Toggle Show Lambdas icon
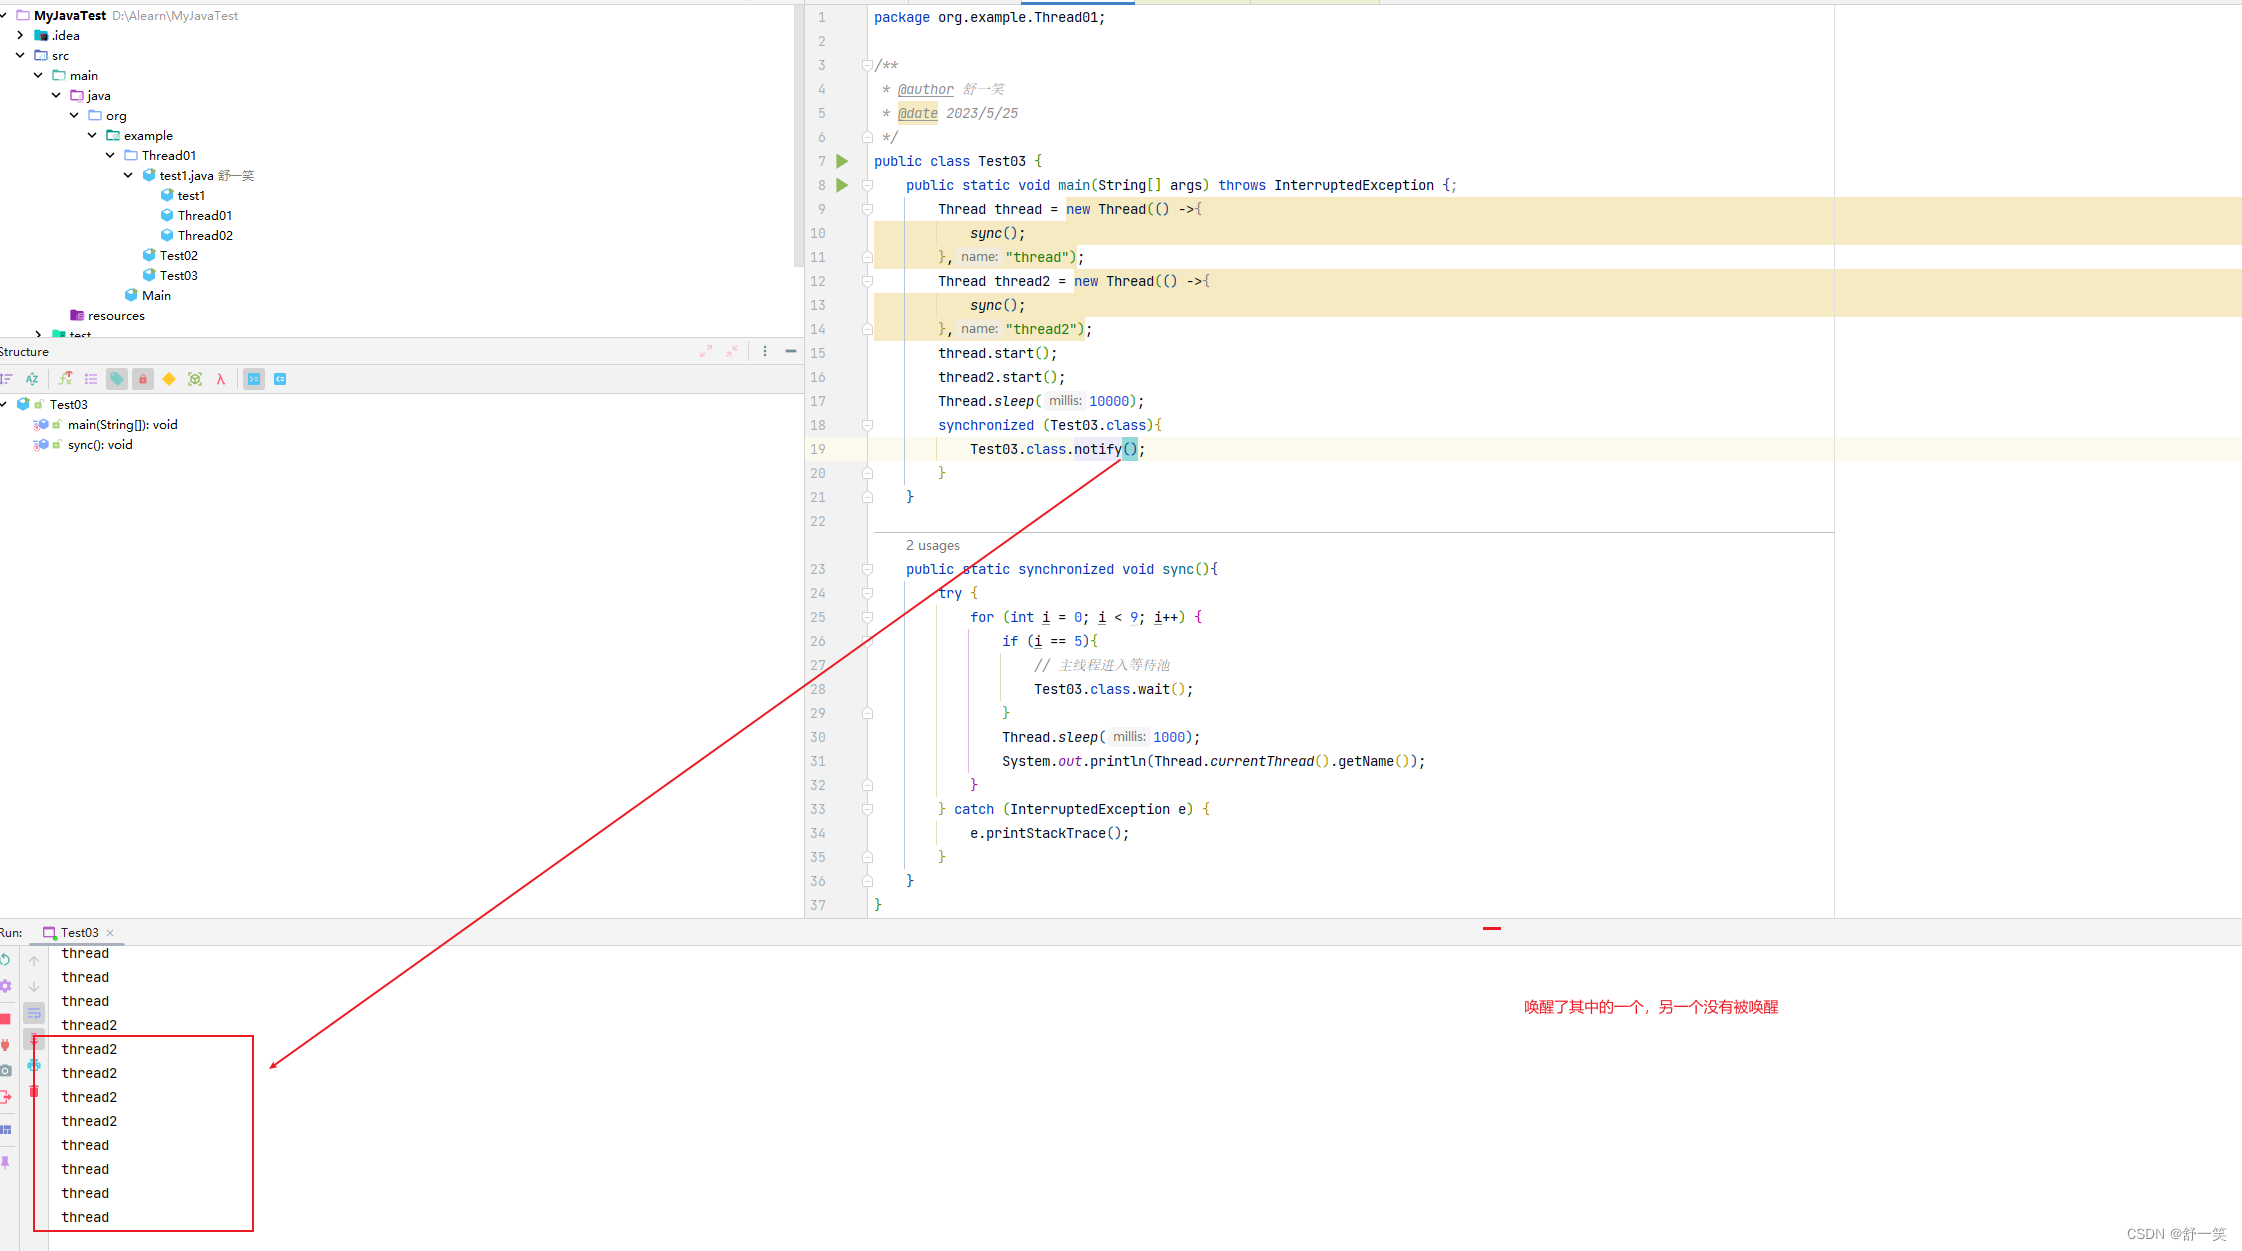2242x1251 pixels. pos(221,379)
